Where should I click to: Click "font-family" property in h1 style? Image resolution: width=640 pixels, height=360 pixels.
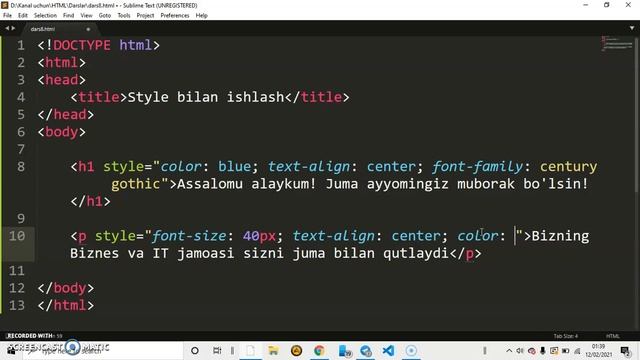(478, 167)
